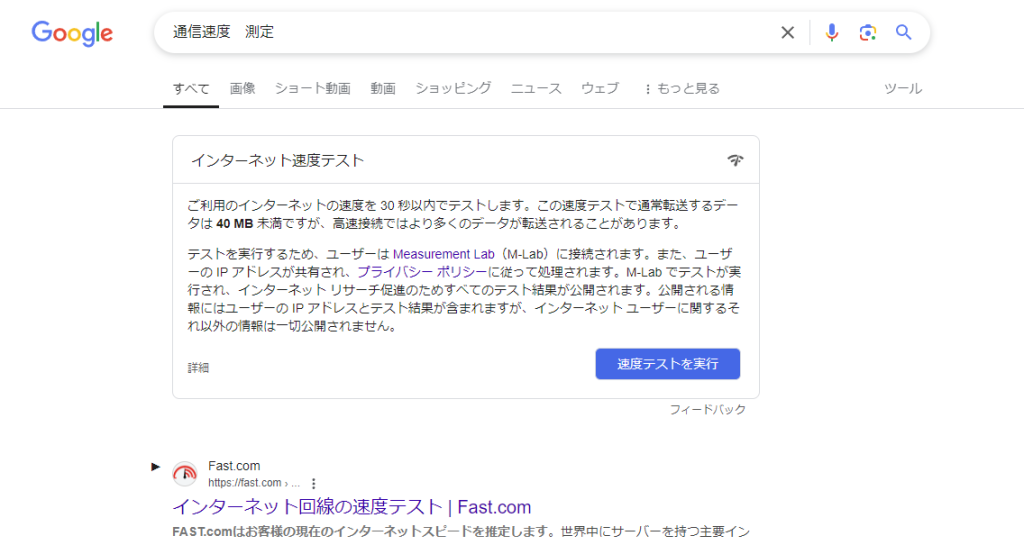Open the ショート動画 tab
The height and width of the screenshot is (545, 1024).
312,88
